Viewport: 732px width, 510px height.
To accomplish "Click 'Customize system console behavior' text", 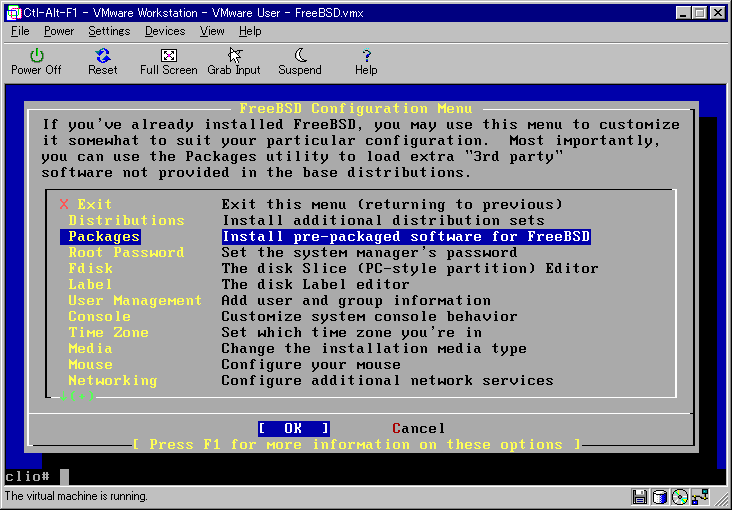I will 369,317.
